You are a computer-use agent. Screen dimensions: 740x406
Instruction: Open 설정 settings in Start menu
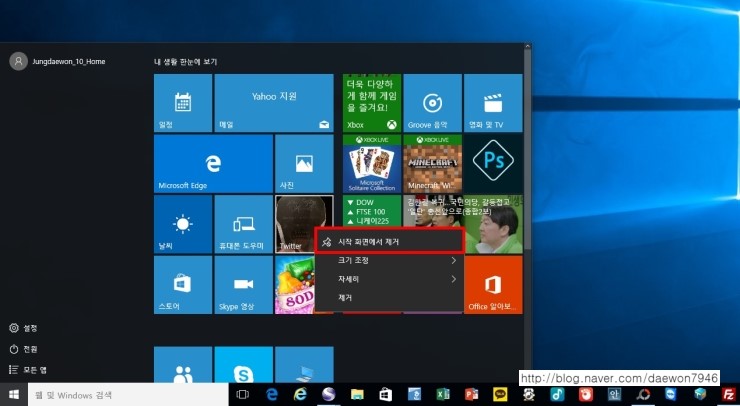tap(24, 328)
